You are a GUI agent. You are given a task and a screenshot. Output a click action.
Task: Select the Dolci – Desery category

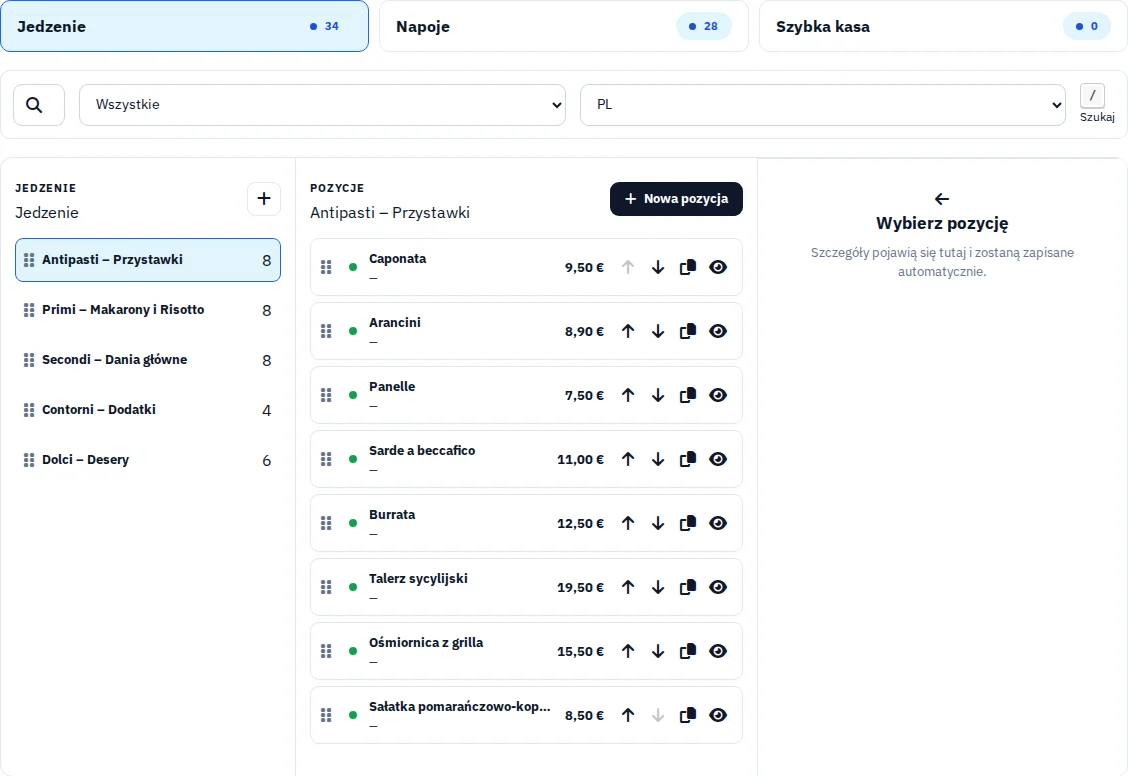pyautogui.click(x=147, y=460)
